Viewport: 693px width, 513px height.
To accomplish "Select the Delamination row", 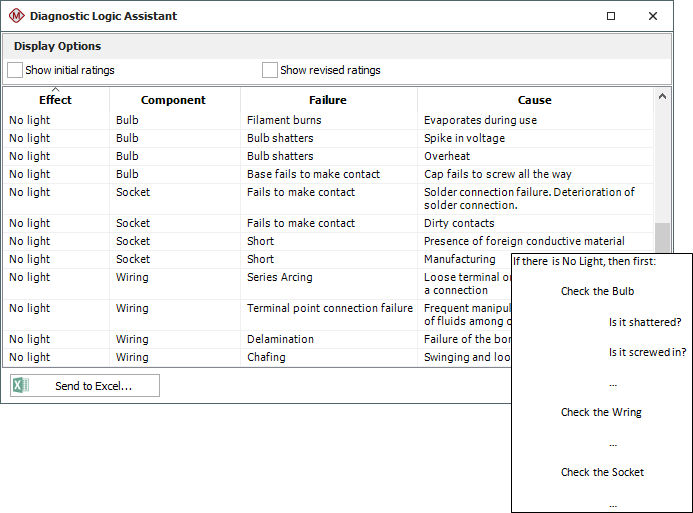I will coord(280,339).
